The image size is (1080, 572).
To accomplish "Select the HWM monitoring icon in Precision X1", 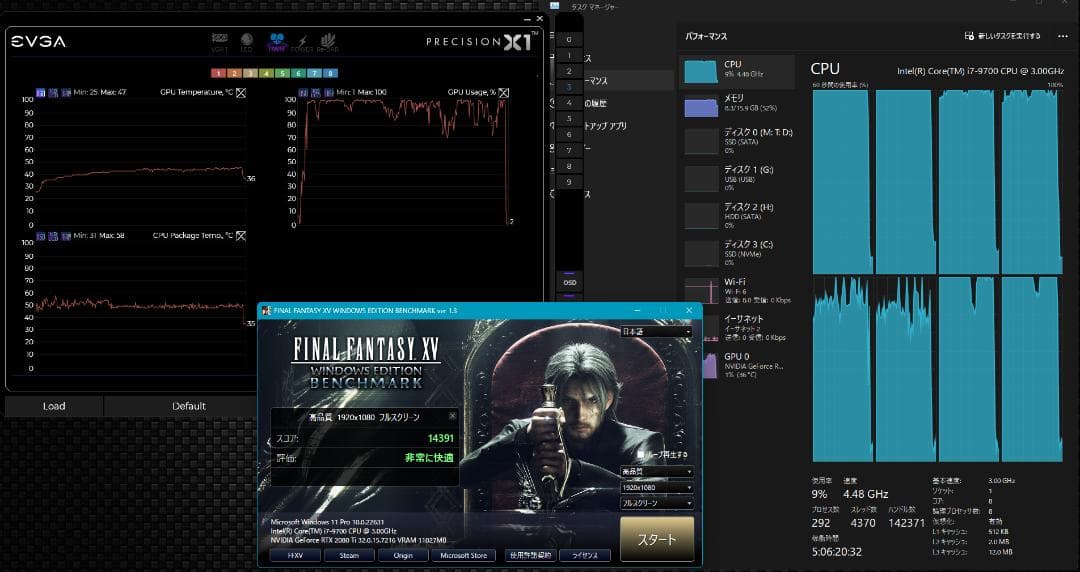I will [278, 42].
